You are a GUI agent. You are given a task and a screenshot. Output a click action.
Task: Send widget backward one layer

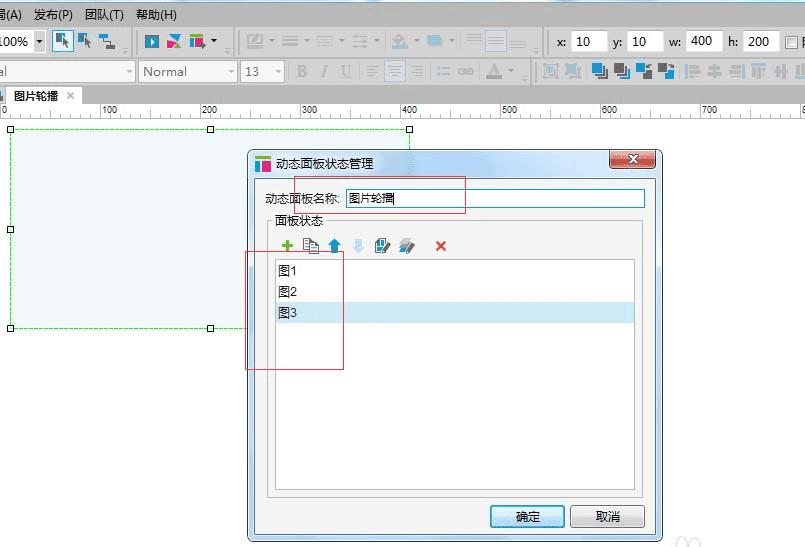666,71
